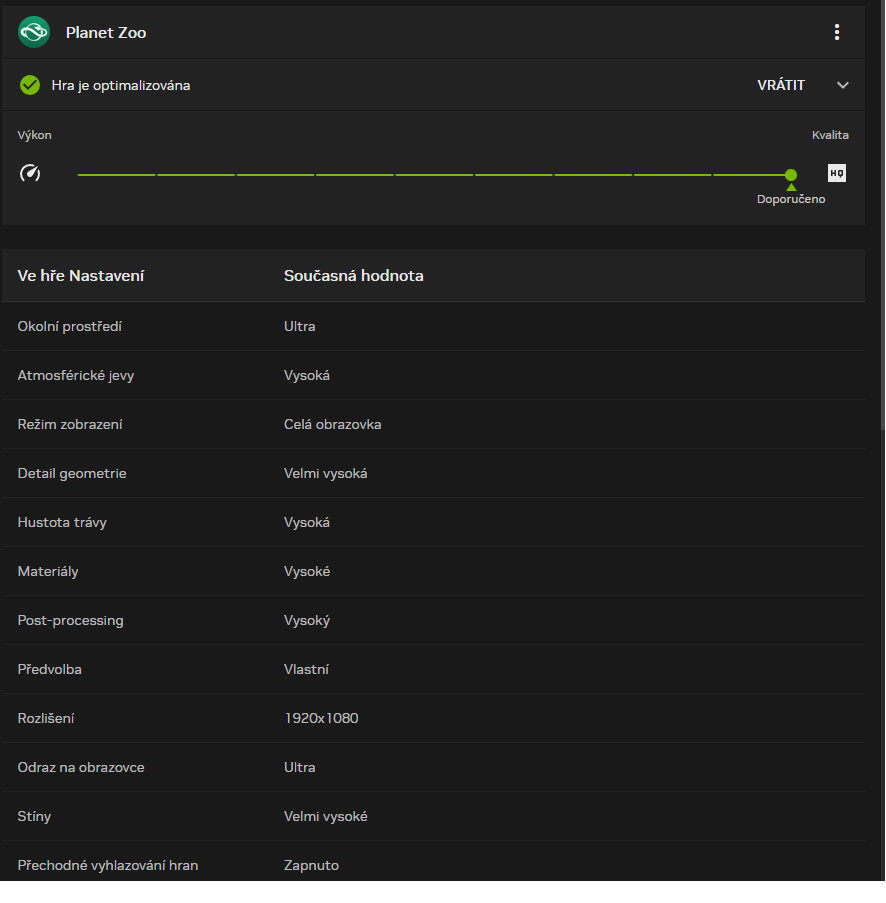Click the 'Hra je optimalizována' status text
The width and height of the screenshot is (886, 903).
tap(121, 85)
